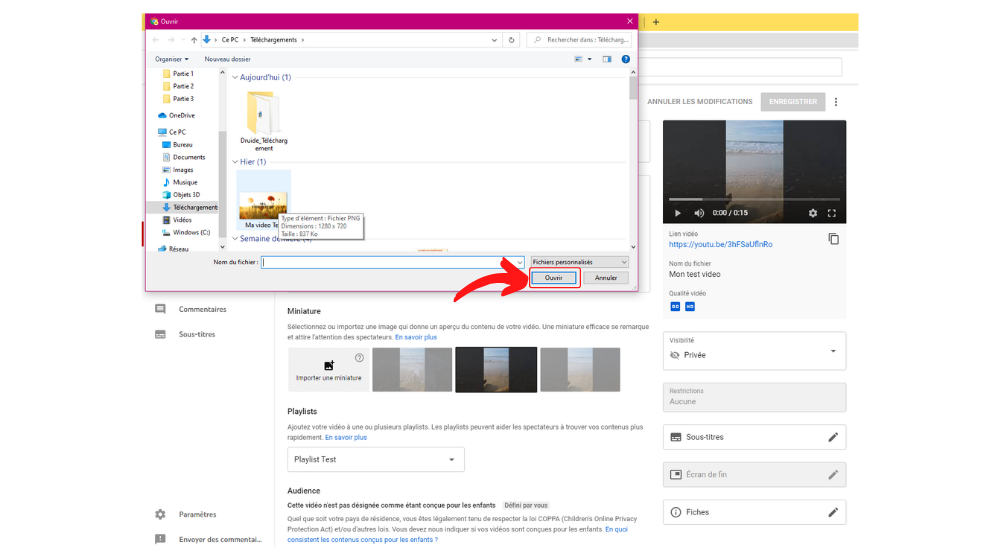
Task: Collapse the Hier (1) group
Action: coord(235,162)
